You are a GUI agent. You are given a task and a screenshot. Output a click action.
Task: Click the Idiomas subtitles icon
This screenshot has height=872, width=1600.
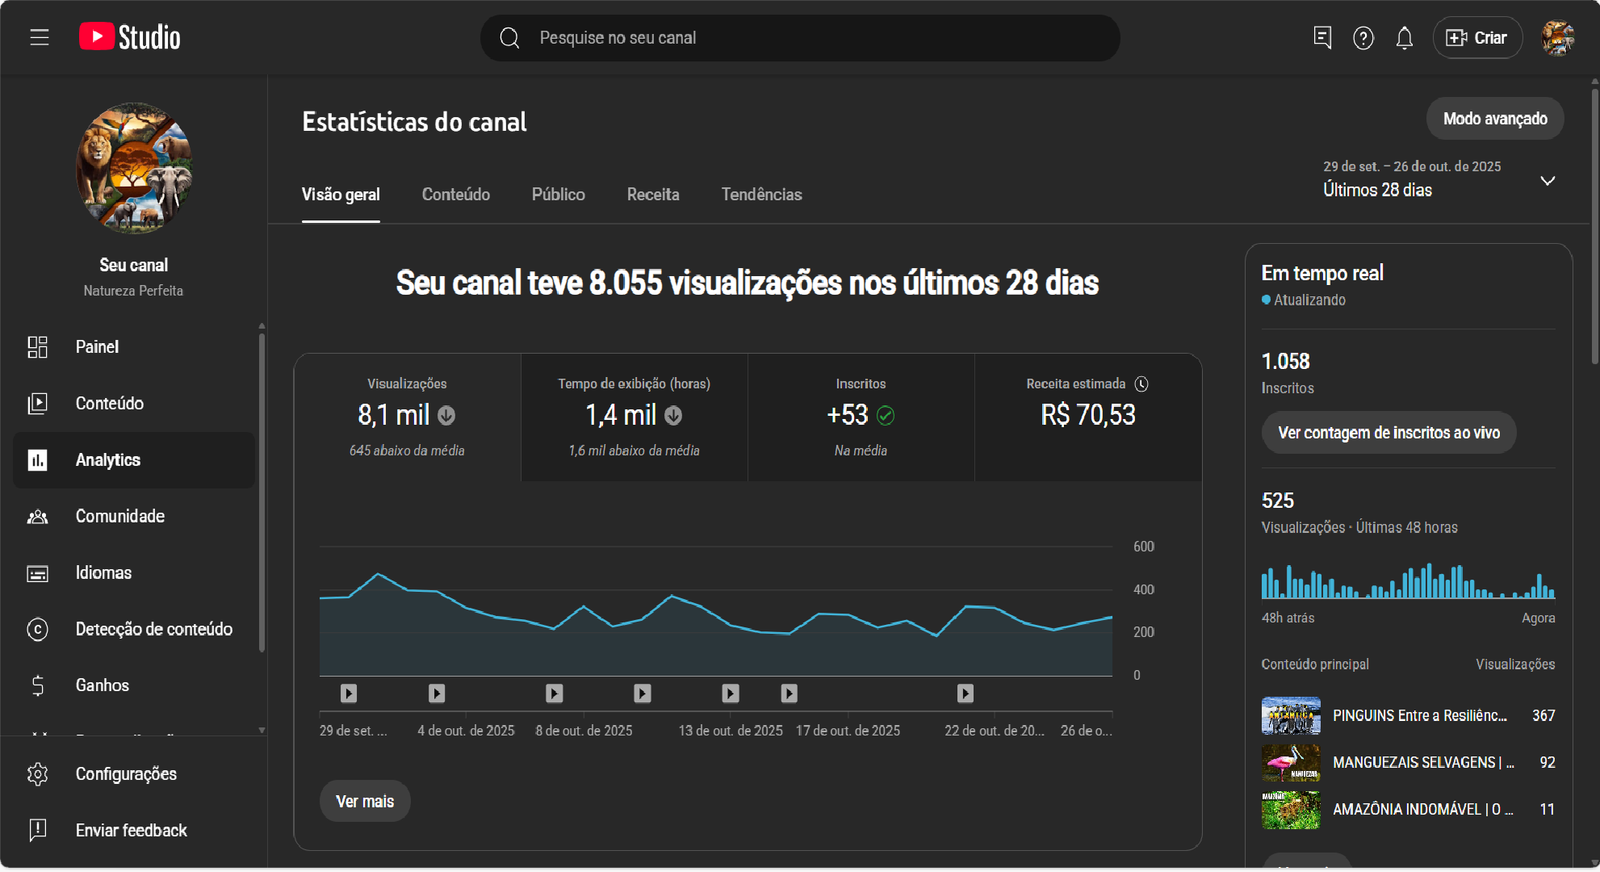38,573
